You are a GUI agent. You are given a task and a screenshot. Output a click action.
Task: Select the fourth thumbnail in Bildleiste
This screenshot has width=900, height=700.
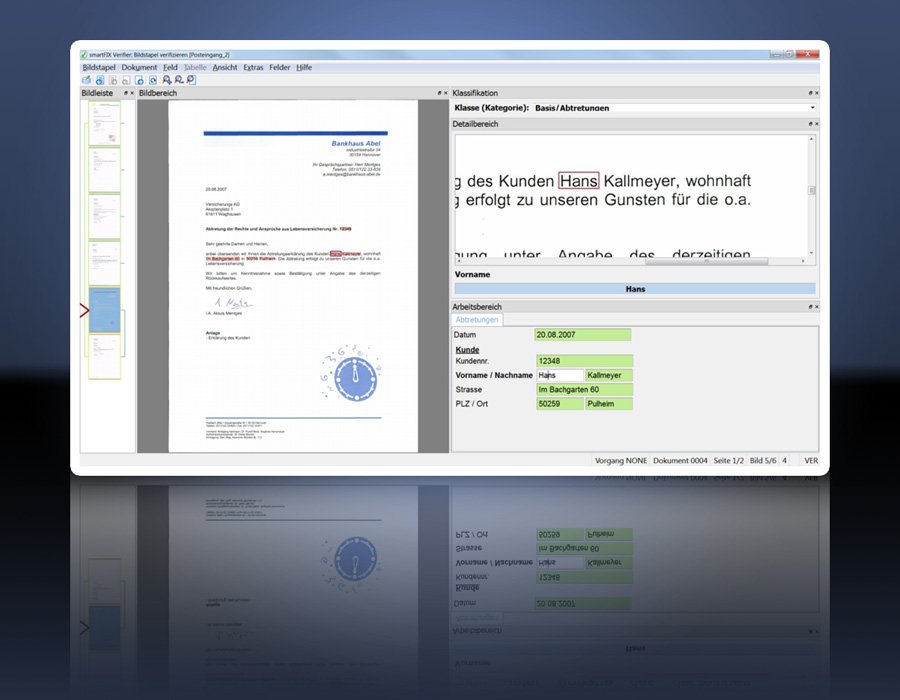point(104,263)
